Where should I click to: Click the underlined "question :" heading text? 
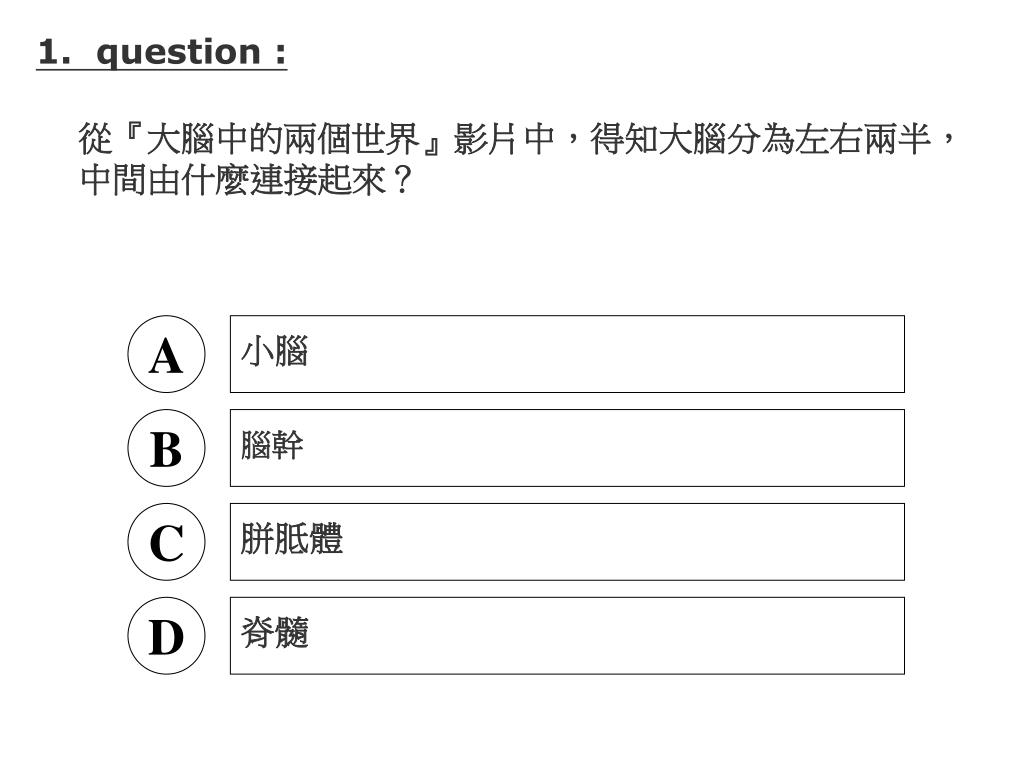191,52
